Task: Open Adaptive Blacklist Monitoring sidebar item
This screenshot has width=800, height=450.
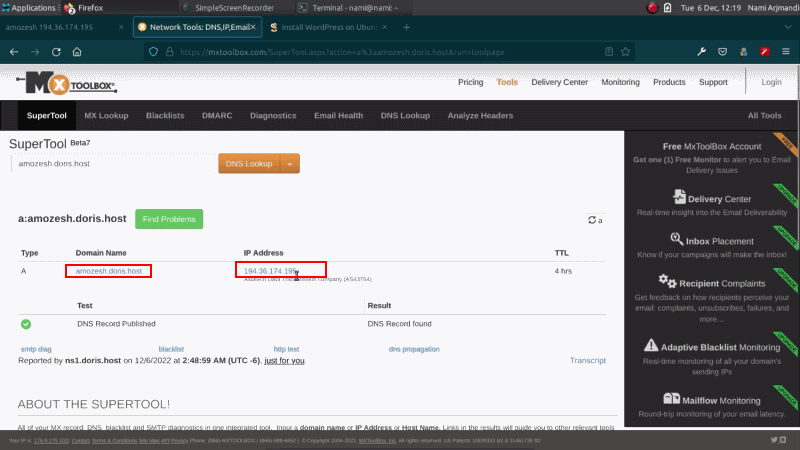Action: [x=712, y=358]
